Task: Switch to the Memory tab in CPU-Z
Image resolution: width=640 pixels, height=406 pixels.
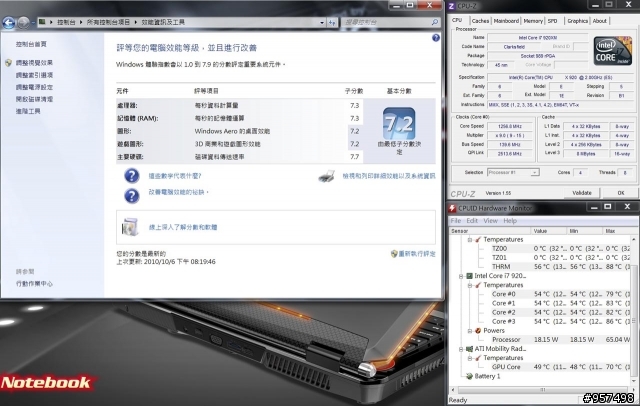Action: pos(533,21)
